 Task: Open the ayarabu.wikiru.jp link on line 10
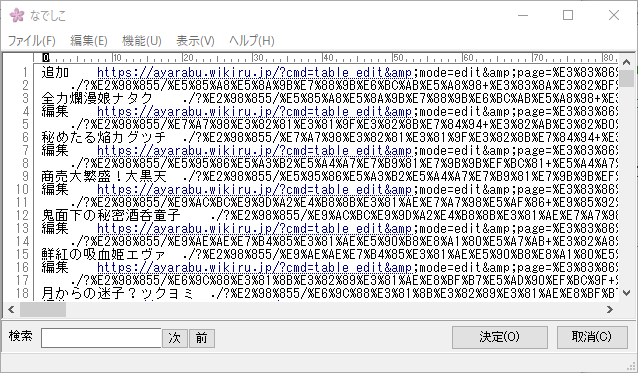pos(255,190)
